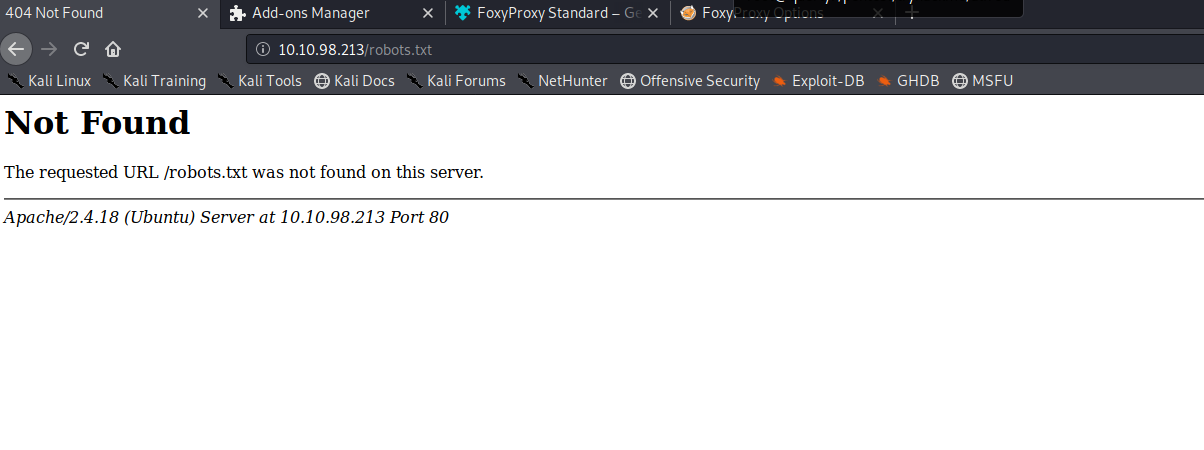This screenshot has width=1204, height=450.
Task: Open the Kali Training bookmark
Action: point(154,81)
